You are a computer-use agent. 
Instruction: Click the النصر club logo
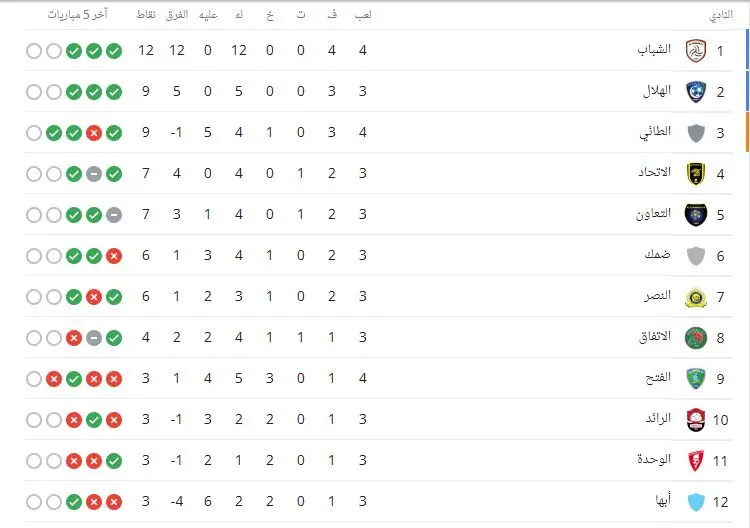point(696,297)
